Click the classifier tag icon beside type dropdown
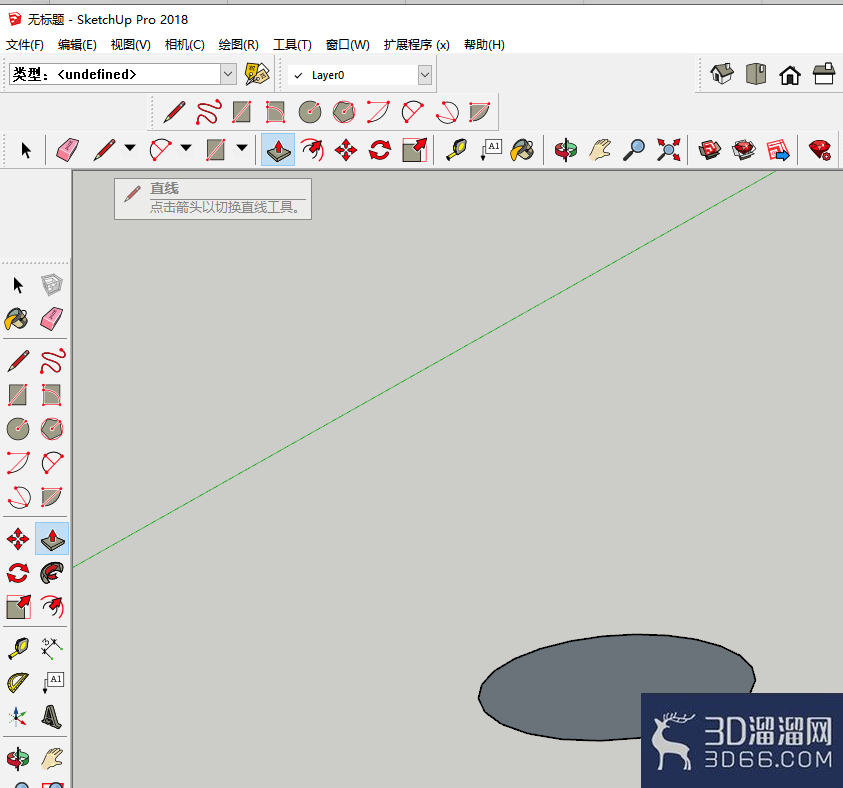843x788 pixels. pos(257,74)
